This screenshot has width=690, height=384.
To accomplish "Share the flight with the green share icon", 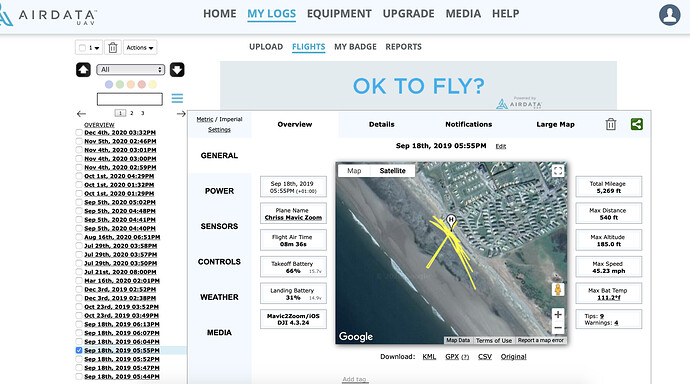I will click(x=636, y=124).
